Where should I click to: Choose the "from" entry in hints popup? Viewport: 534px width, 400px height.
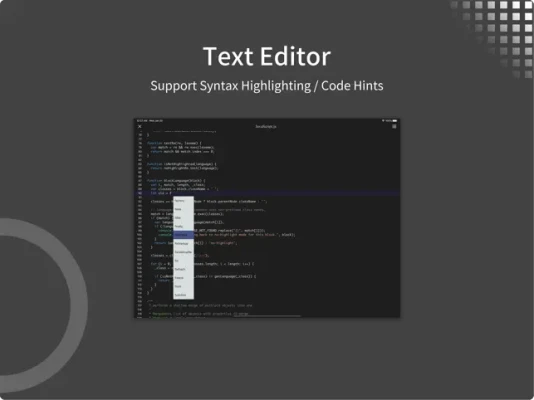click(183, 286)
